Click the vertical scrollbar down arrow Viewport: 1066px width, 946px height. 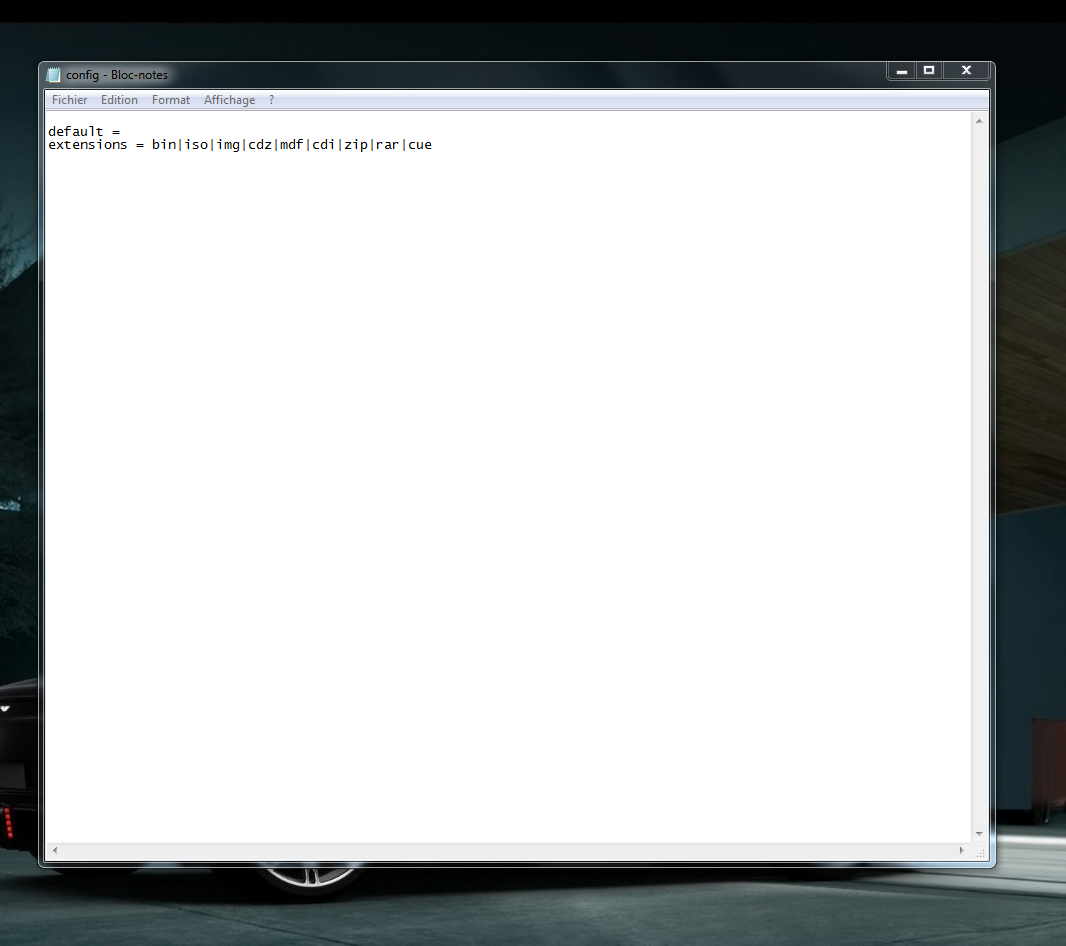[979, 834]
